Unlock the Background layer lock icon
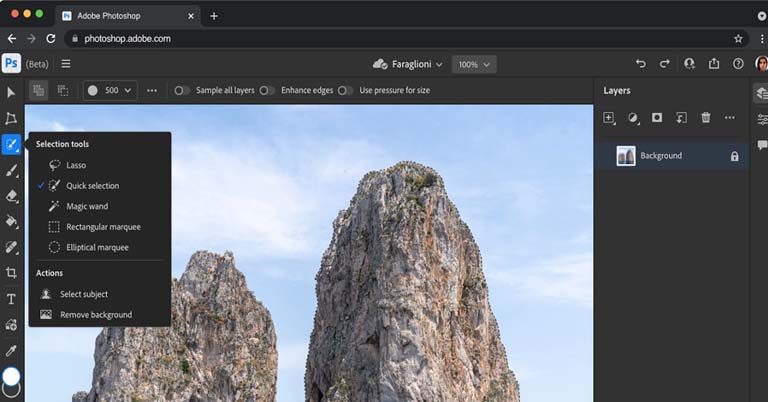Image resolution: width=768 pixels, height=402 pixels. [x=734, y=156]
